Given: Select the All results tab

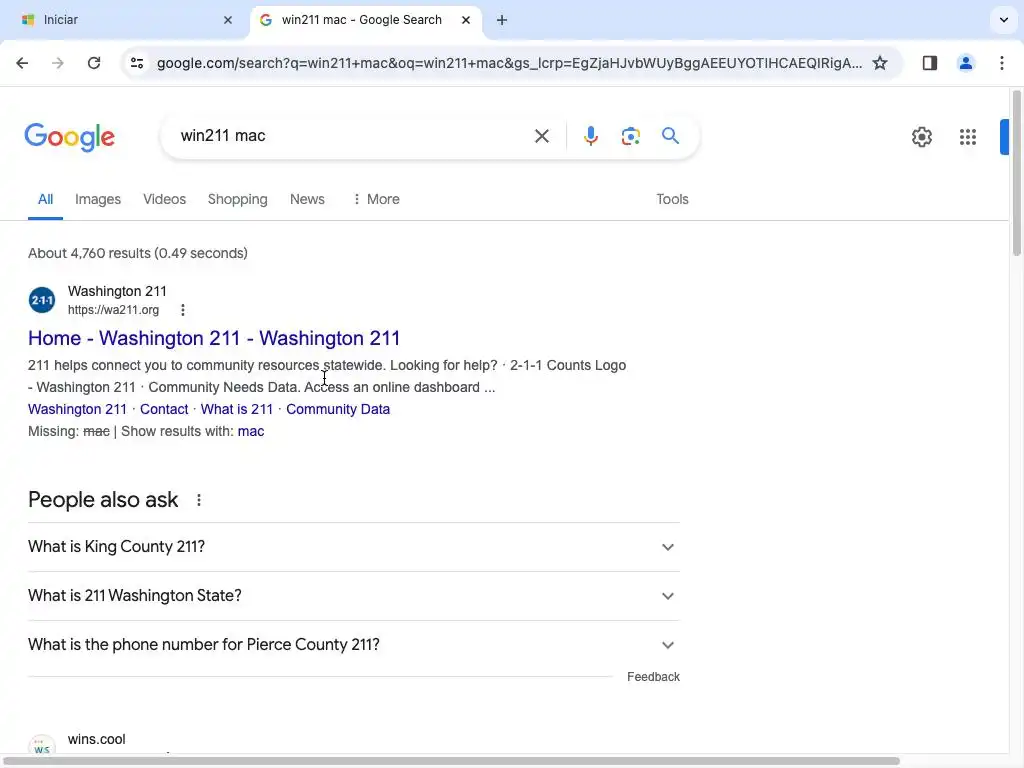Looking at the screenshot, I should point(45,199).
